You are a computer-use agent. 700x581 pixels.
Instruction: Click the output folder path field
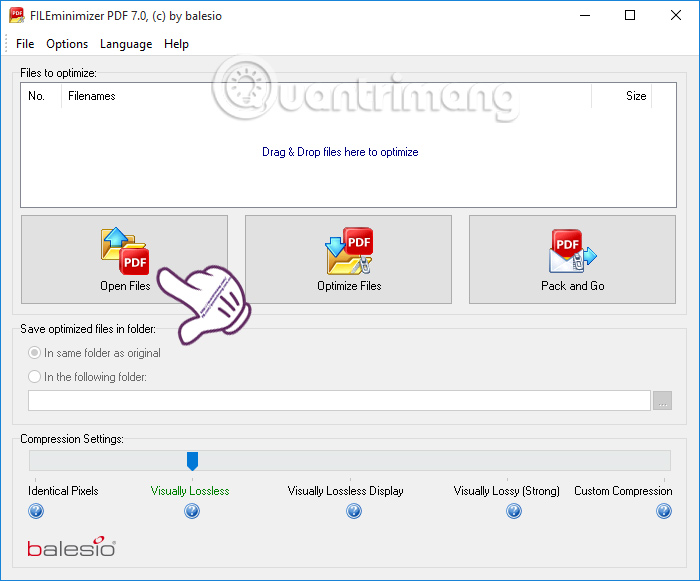coord(339,400)
